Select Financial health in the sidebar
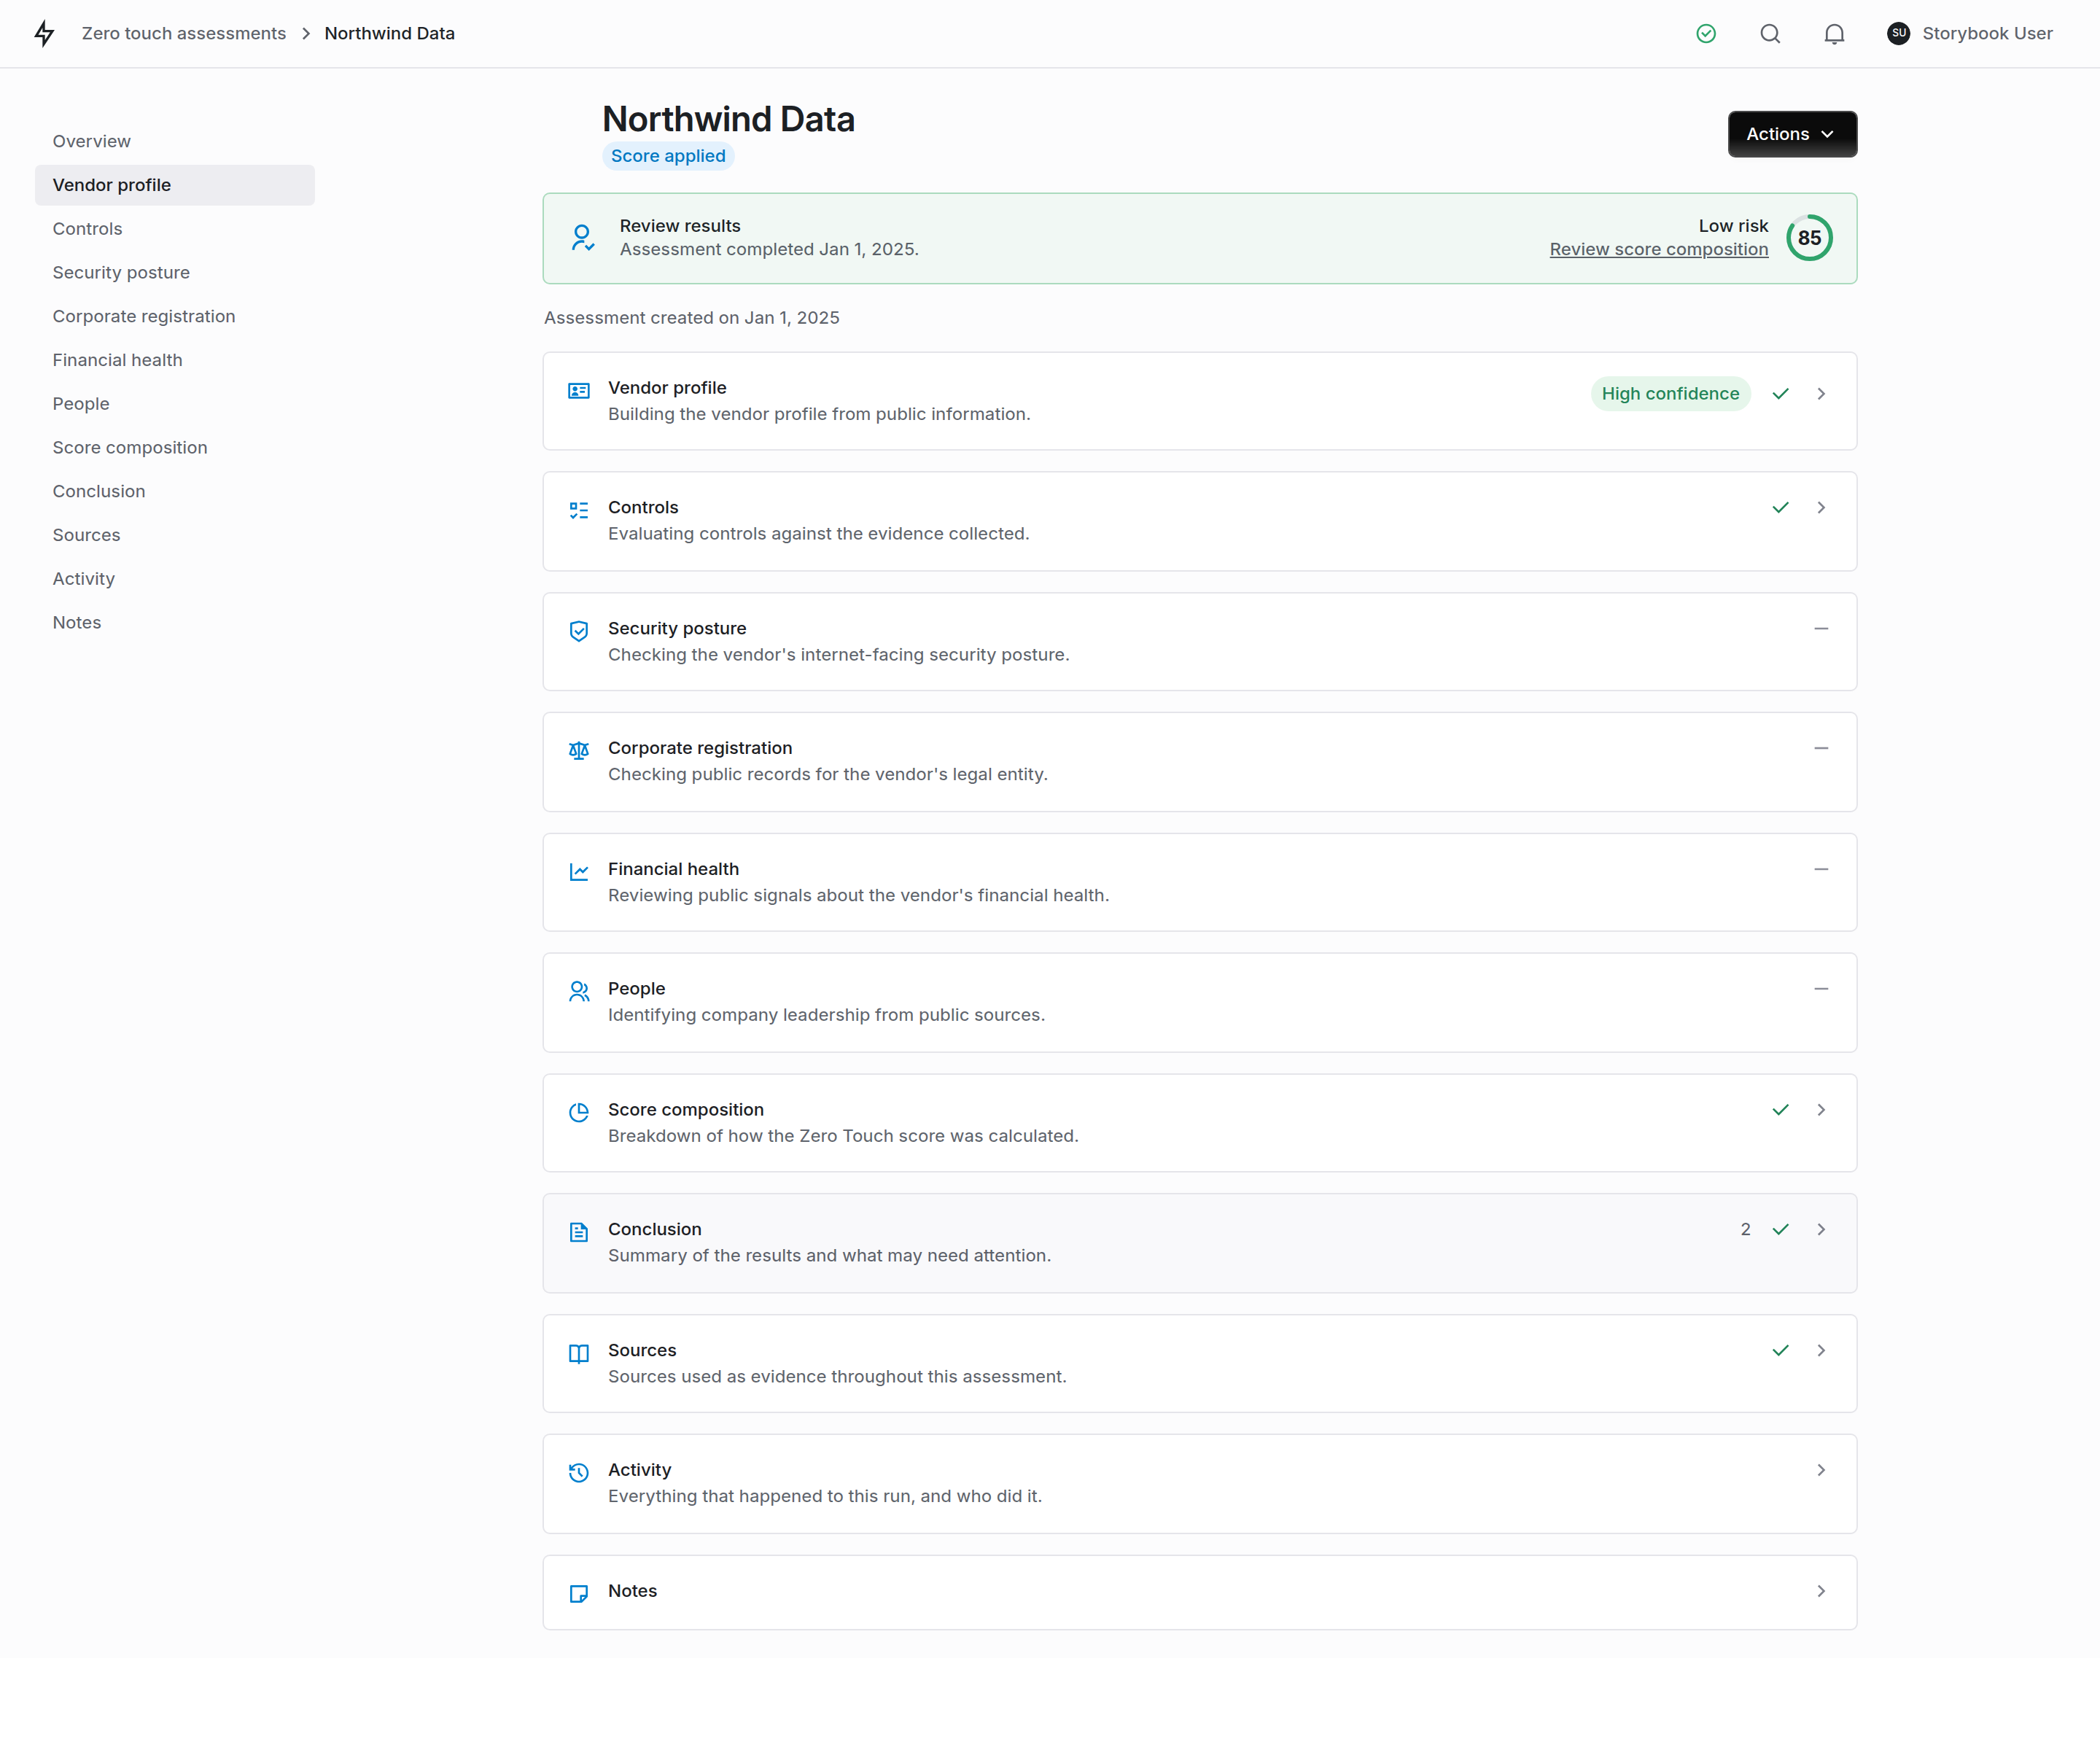Viewport: 2100px width, 1750px height. (x=175, y=360)
